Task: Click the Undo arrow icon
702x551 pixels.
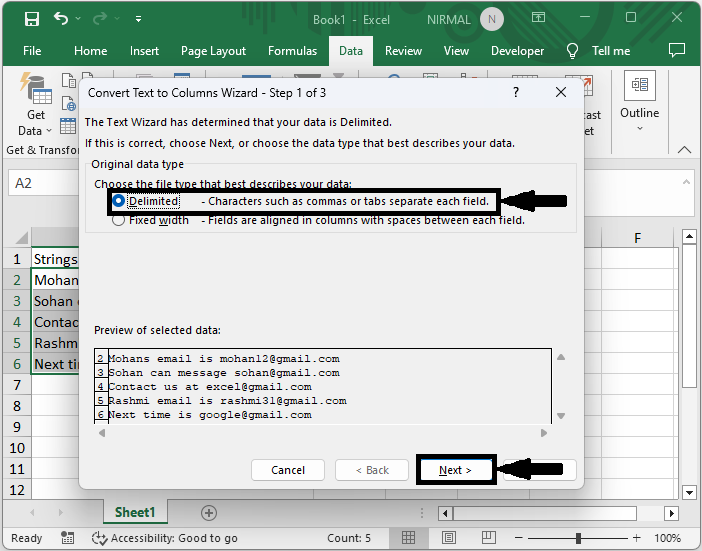Action: [x=62, y=19]
